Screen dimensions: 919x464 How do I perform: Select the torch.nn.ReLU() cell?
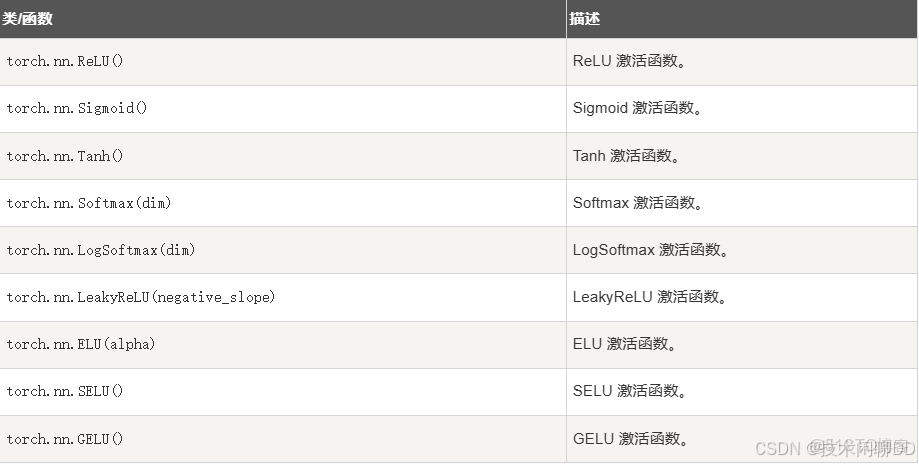[x=65, y=61]
